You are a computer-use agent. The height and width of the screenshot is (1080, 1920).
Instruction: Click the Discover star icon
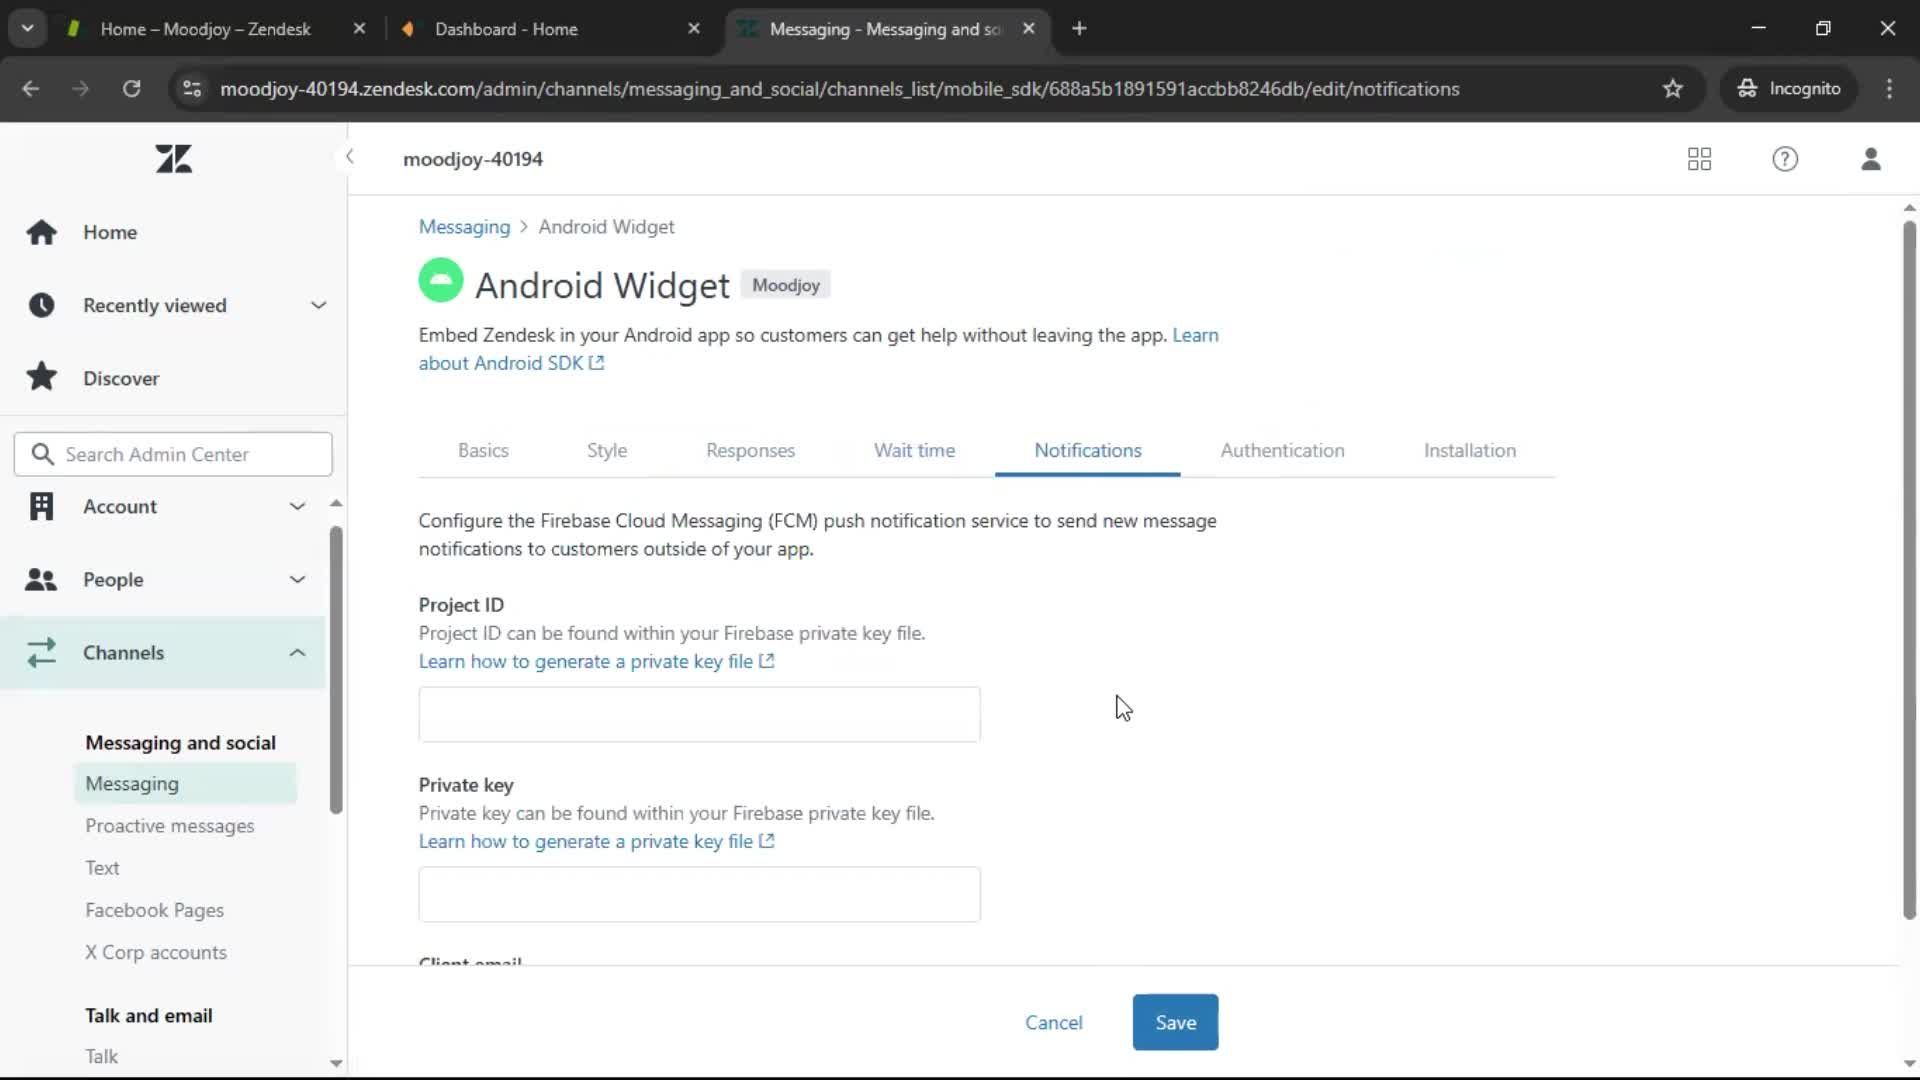(x=41, y=378)
